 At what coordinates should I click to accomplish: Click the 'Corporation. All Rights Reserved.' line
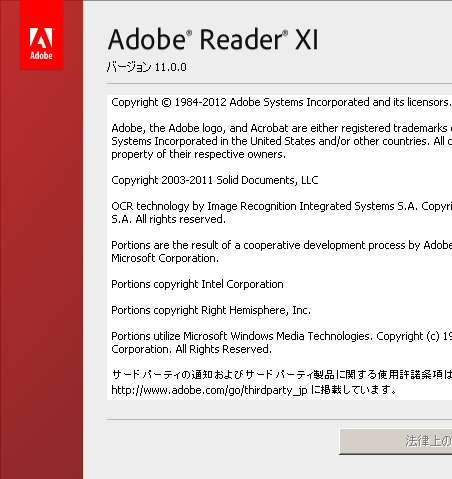click(x=191, y=349)
